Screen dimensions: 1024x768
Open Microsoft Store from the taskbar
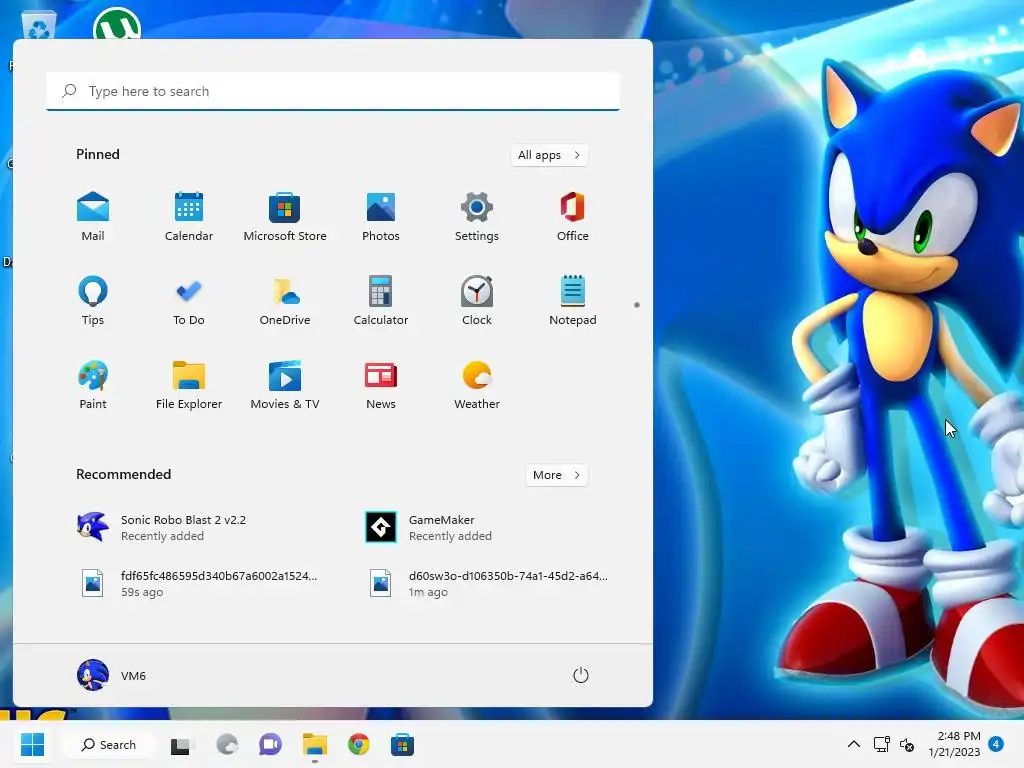402,744
